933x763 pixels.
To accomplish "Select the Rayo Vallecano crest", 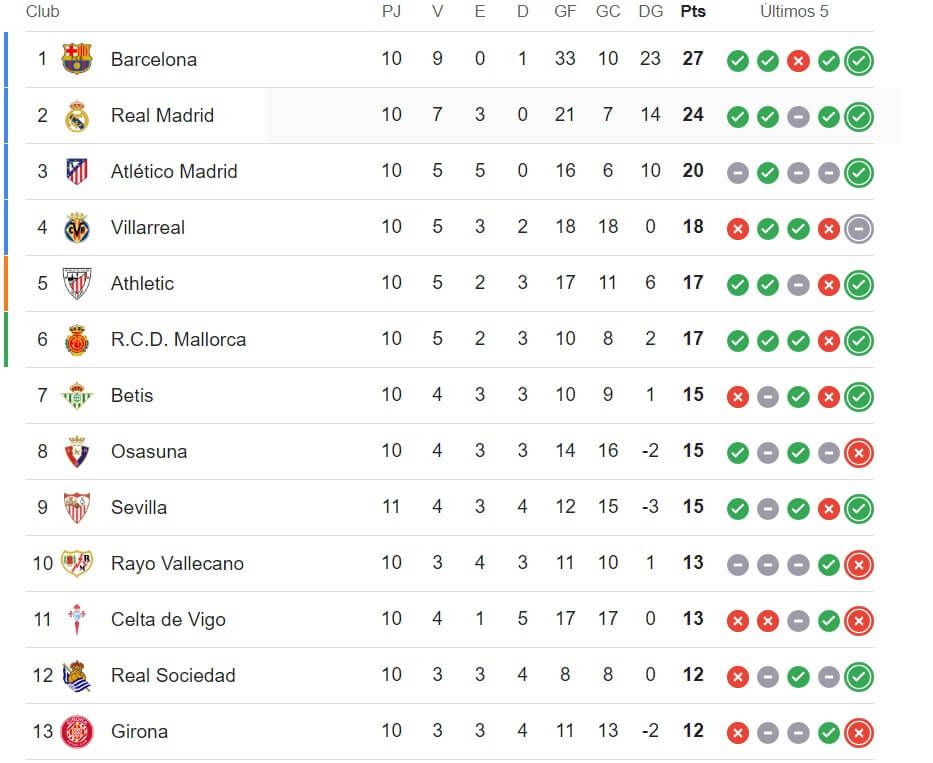I will click(x=77, y=563).
